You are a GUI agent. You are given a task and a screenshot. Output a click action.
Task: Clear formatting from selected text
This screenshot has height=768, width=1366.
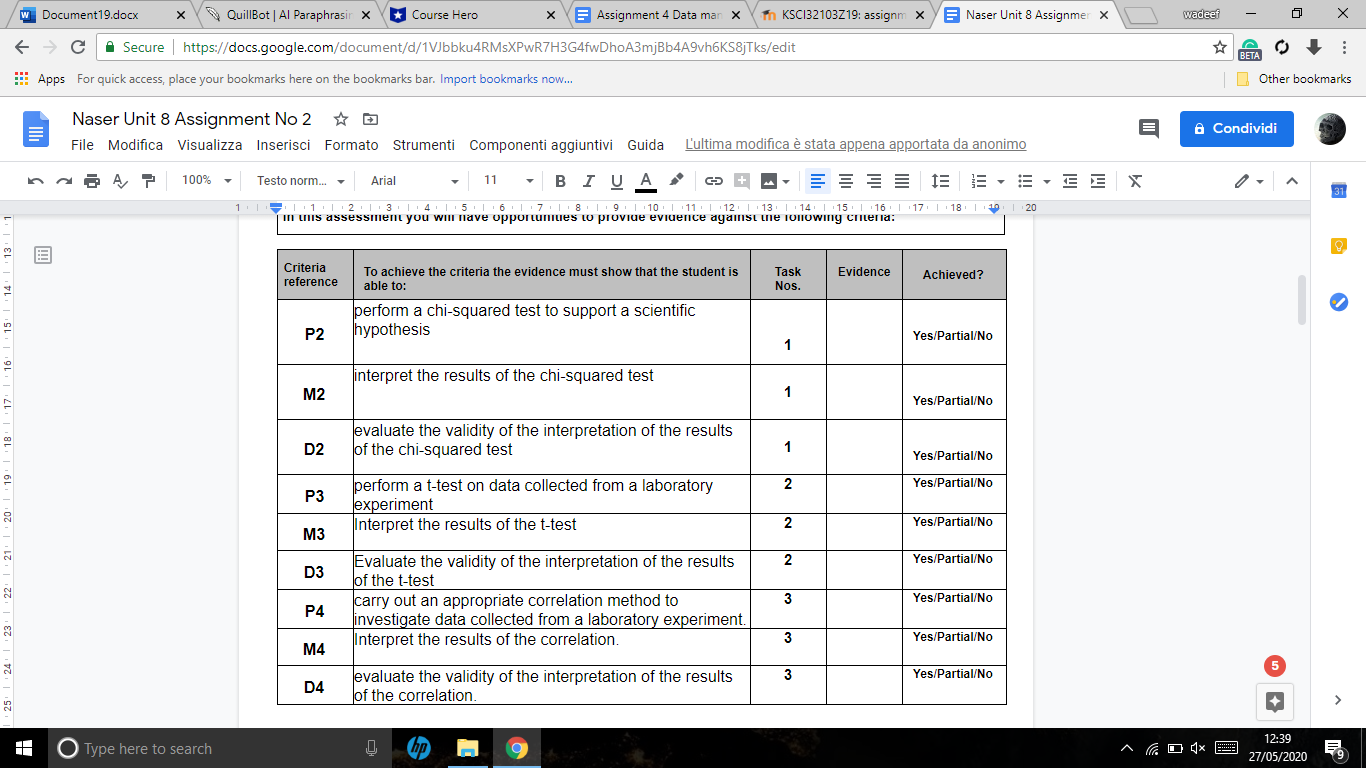pyautogui.click(x=1134, y=181)
